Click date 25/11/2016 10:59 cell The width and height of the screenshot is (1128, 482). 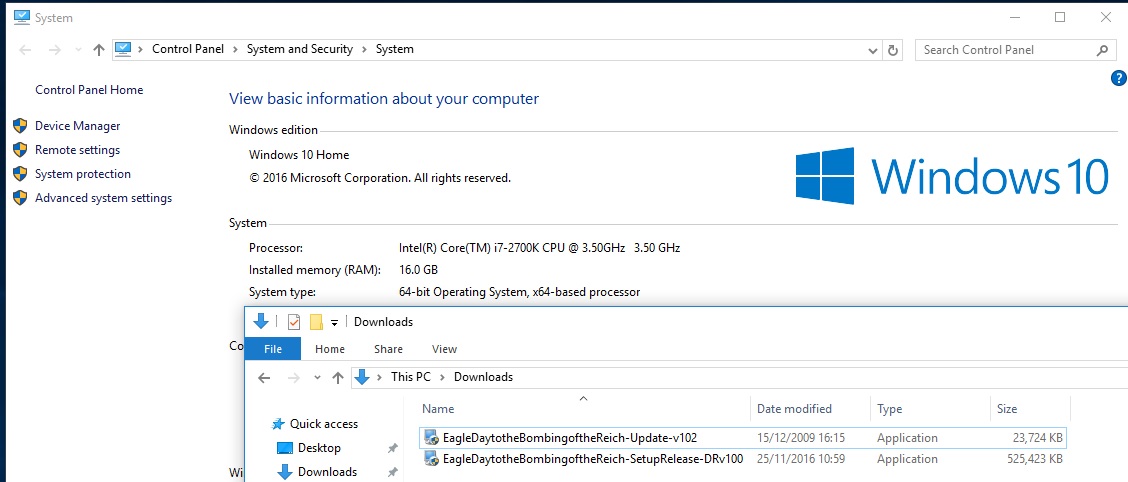point(801,459)
